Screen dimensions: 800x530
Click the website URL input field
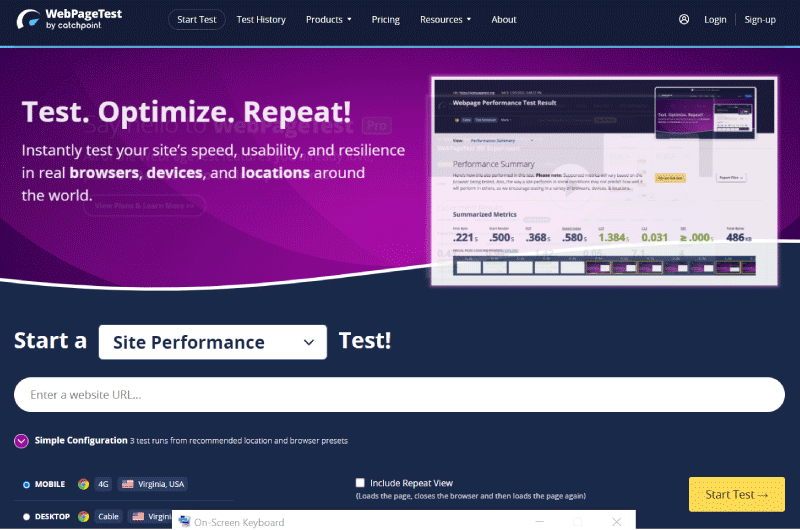pos(399,394)
